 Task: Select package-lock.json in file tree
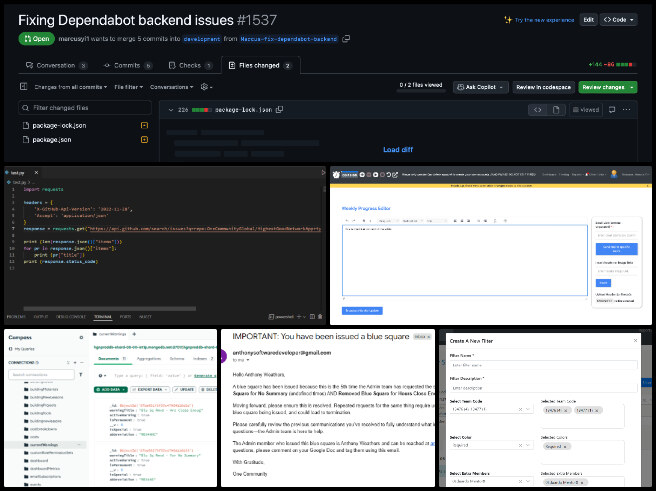coord(59,125)
